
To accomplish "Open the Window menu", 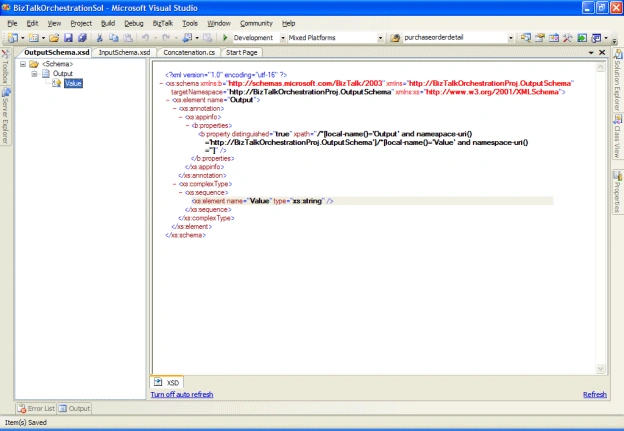I will [219, 23].
